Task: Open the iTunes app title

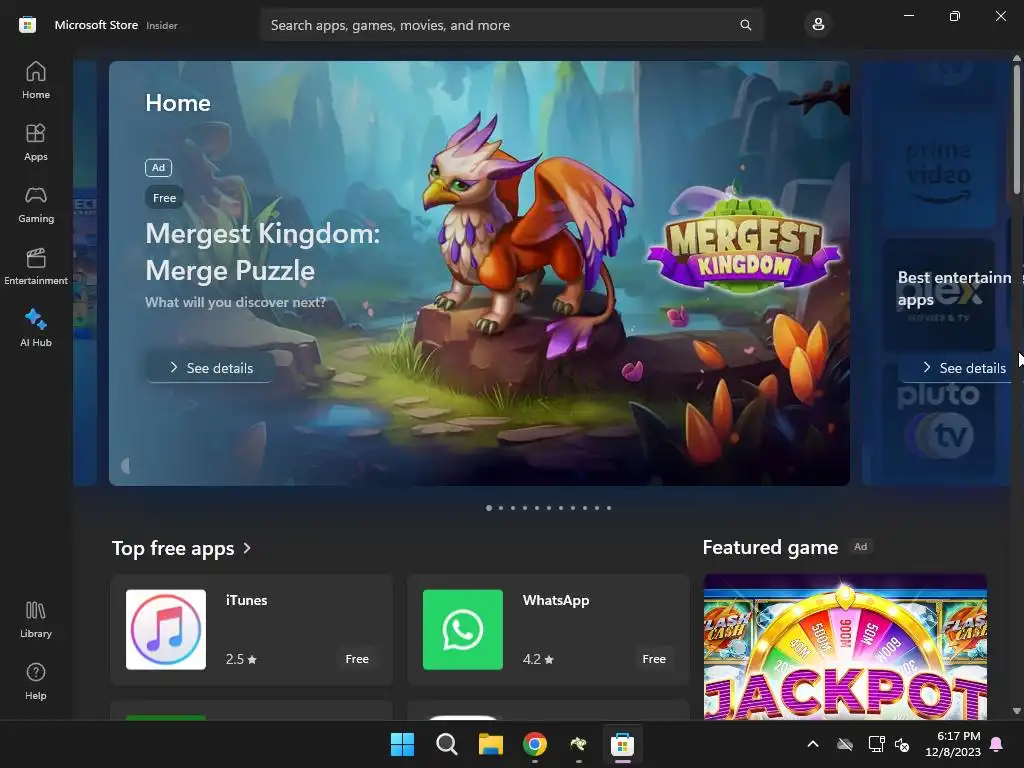Action: 246,600
